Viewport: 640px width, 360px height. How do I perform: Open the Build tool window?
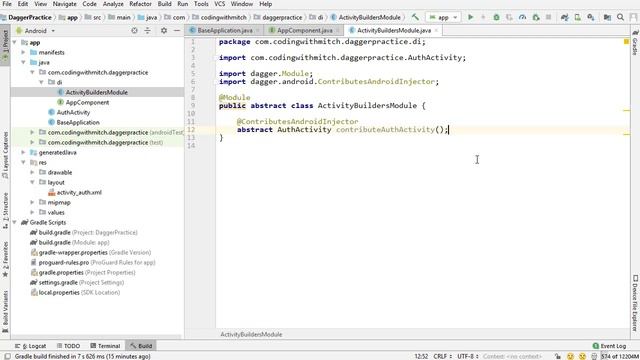click(x=141, y=346)
